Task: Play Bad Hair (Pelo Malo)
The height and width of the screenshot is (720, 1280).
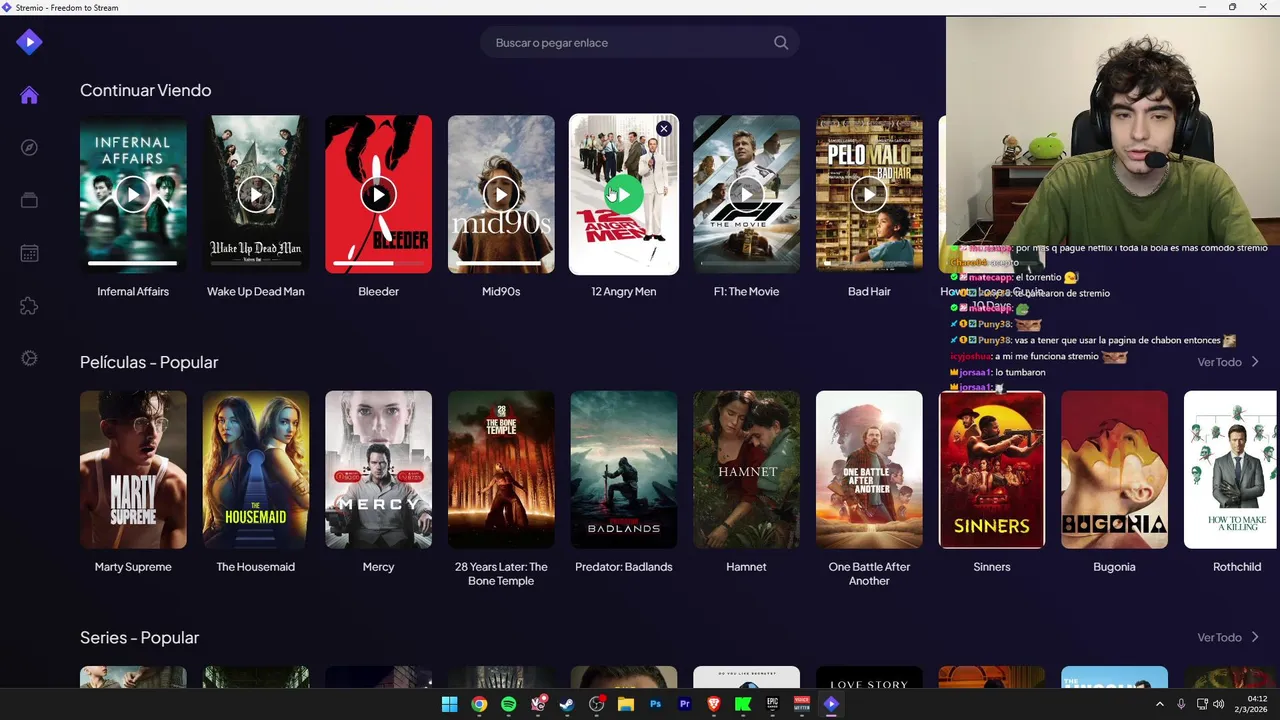Action: (869, 194)
